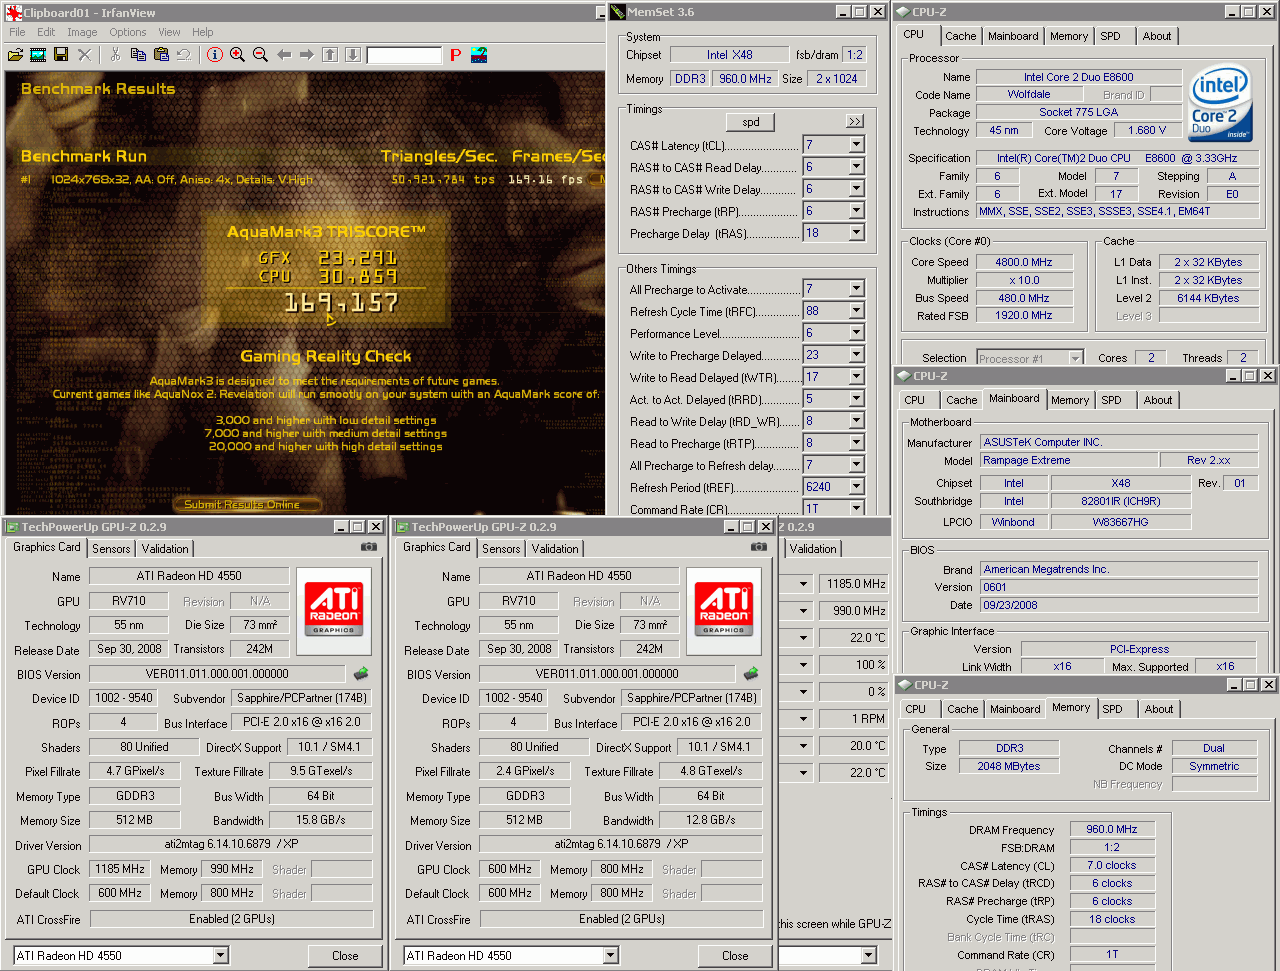
Task: Open CAS# Latency (tCL) dropdown in MemSet
Action: [856, 145]
